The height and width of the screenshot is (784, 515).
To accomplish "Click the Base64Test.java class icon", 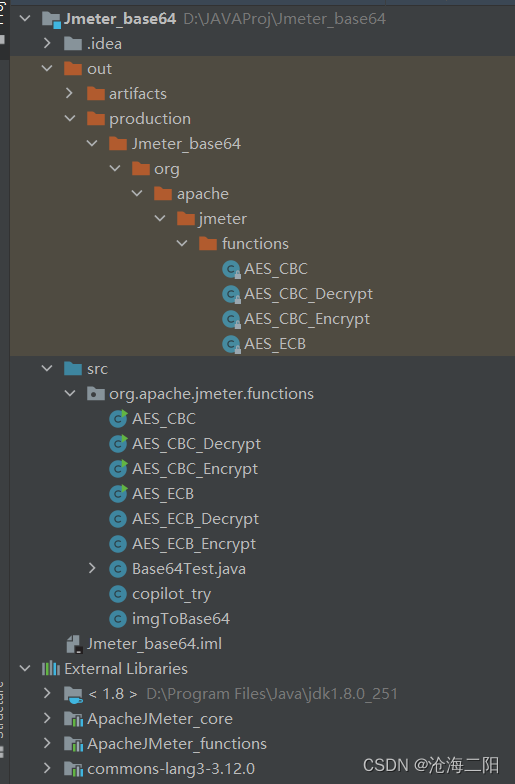I will [x=118, y=569].
